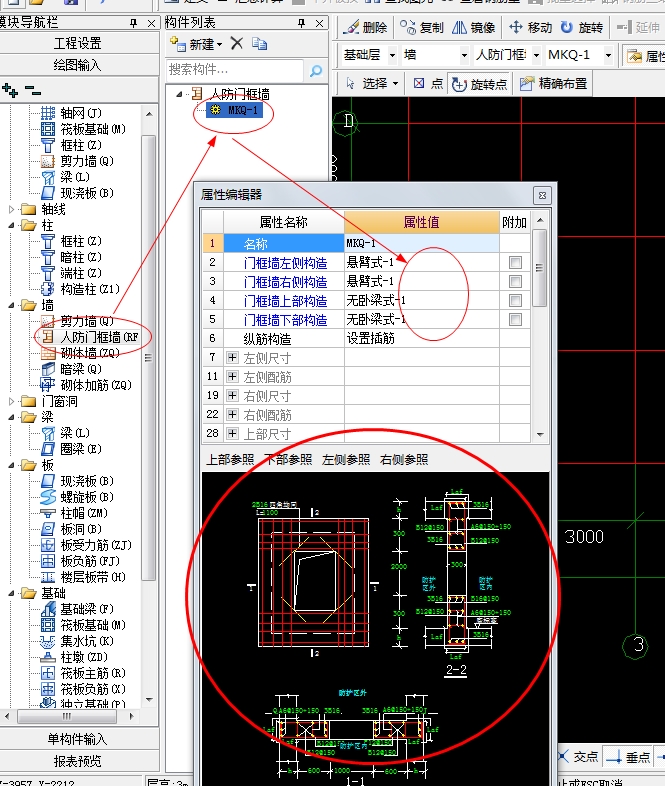Click collapse-all minus icon in navigation bar

[33, 91]
